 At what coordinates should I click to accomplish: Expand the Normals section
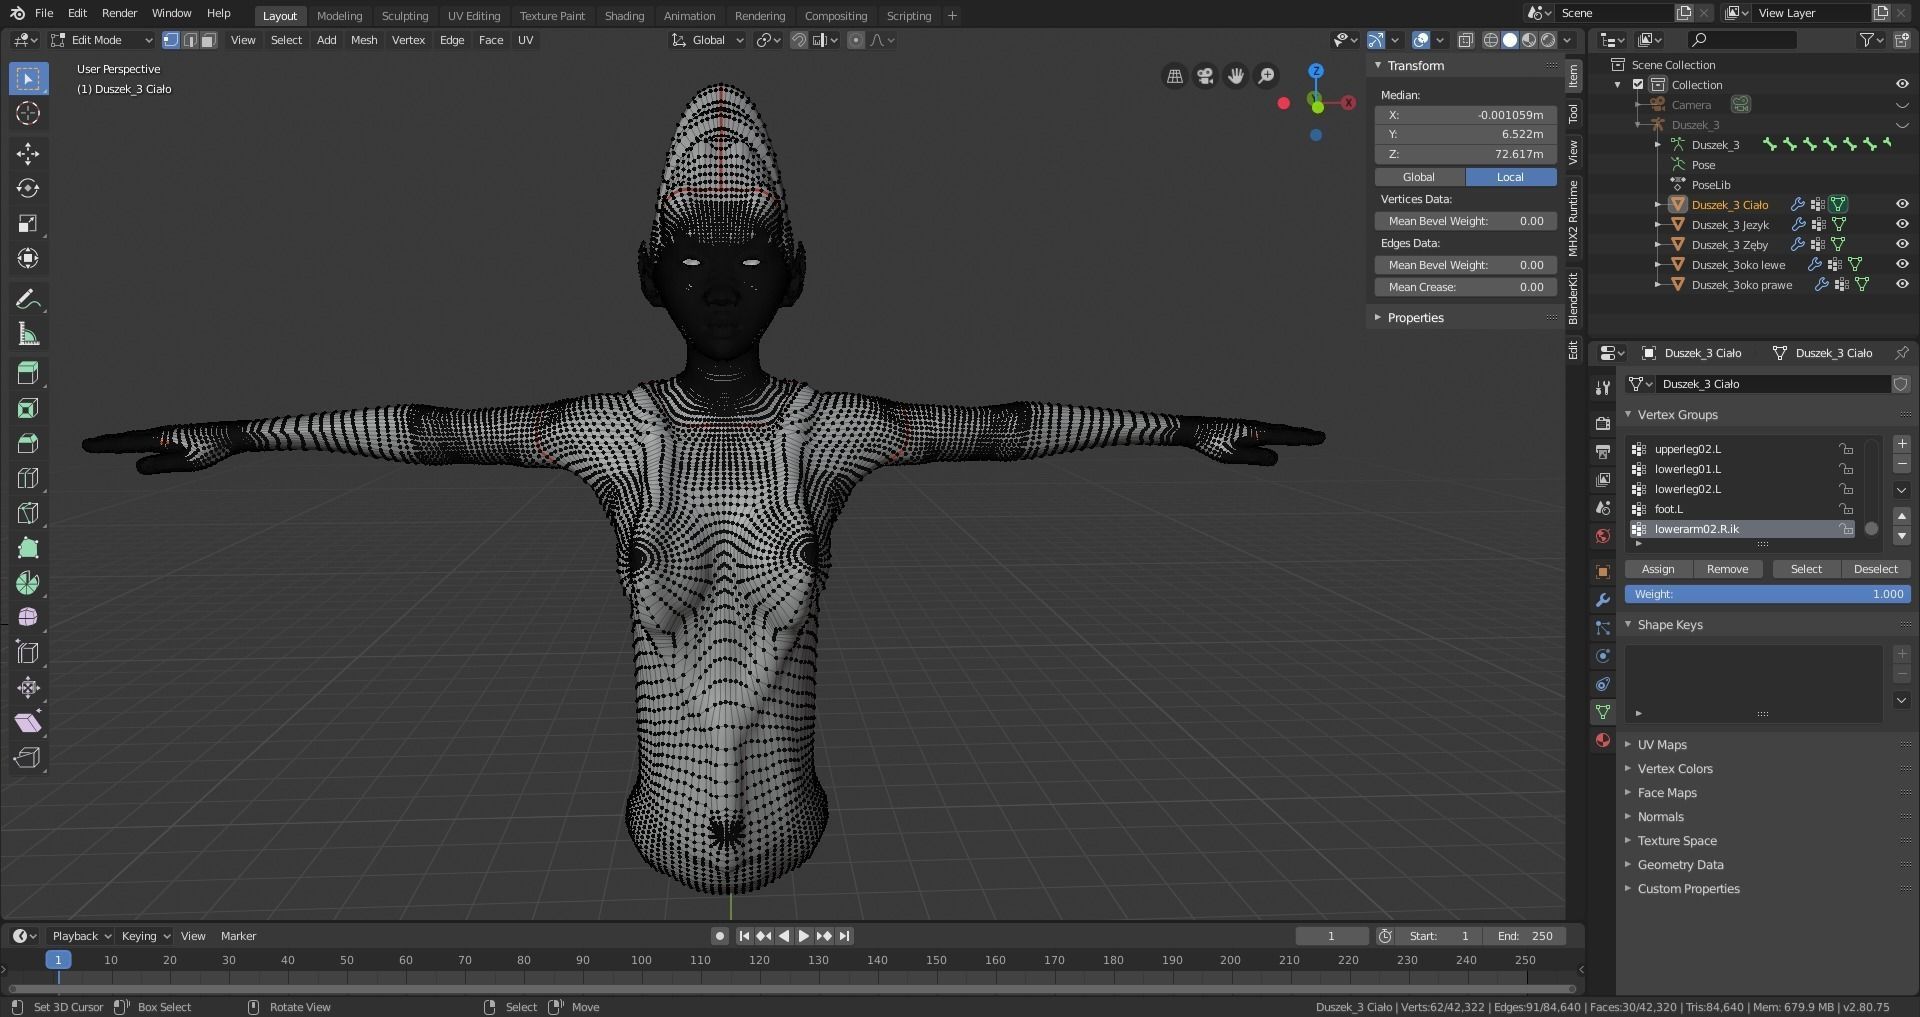[1660, 817]
